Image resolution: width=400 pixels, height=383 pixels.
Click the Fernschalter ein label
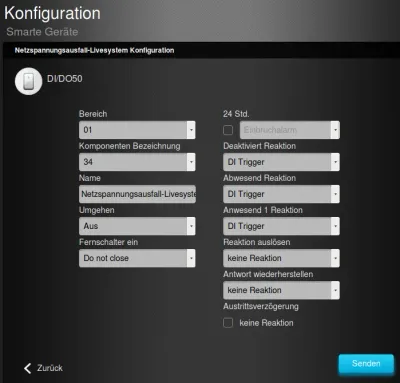pos(108,242)
